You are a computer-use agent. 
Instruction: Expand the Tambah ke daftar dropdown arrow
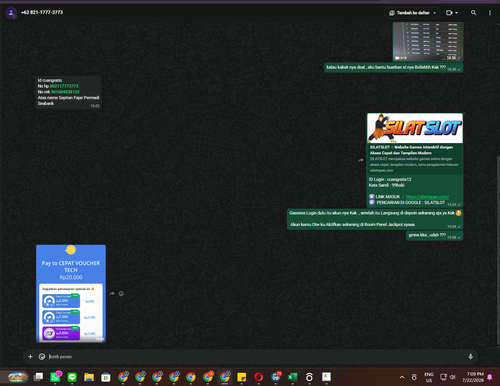pos(434,13)
